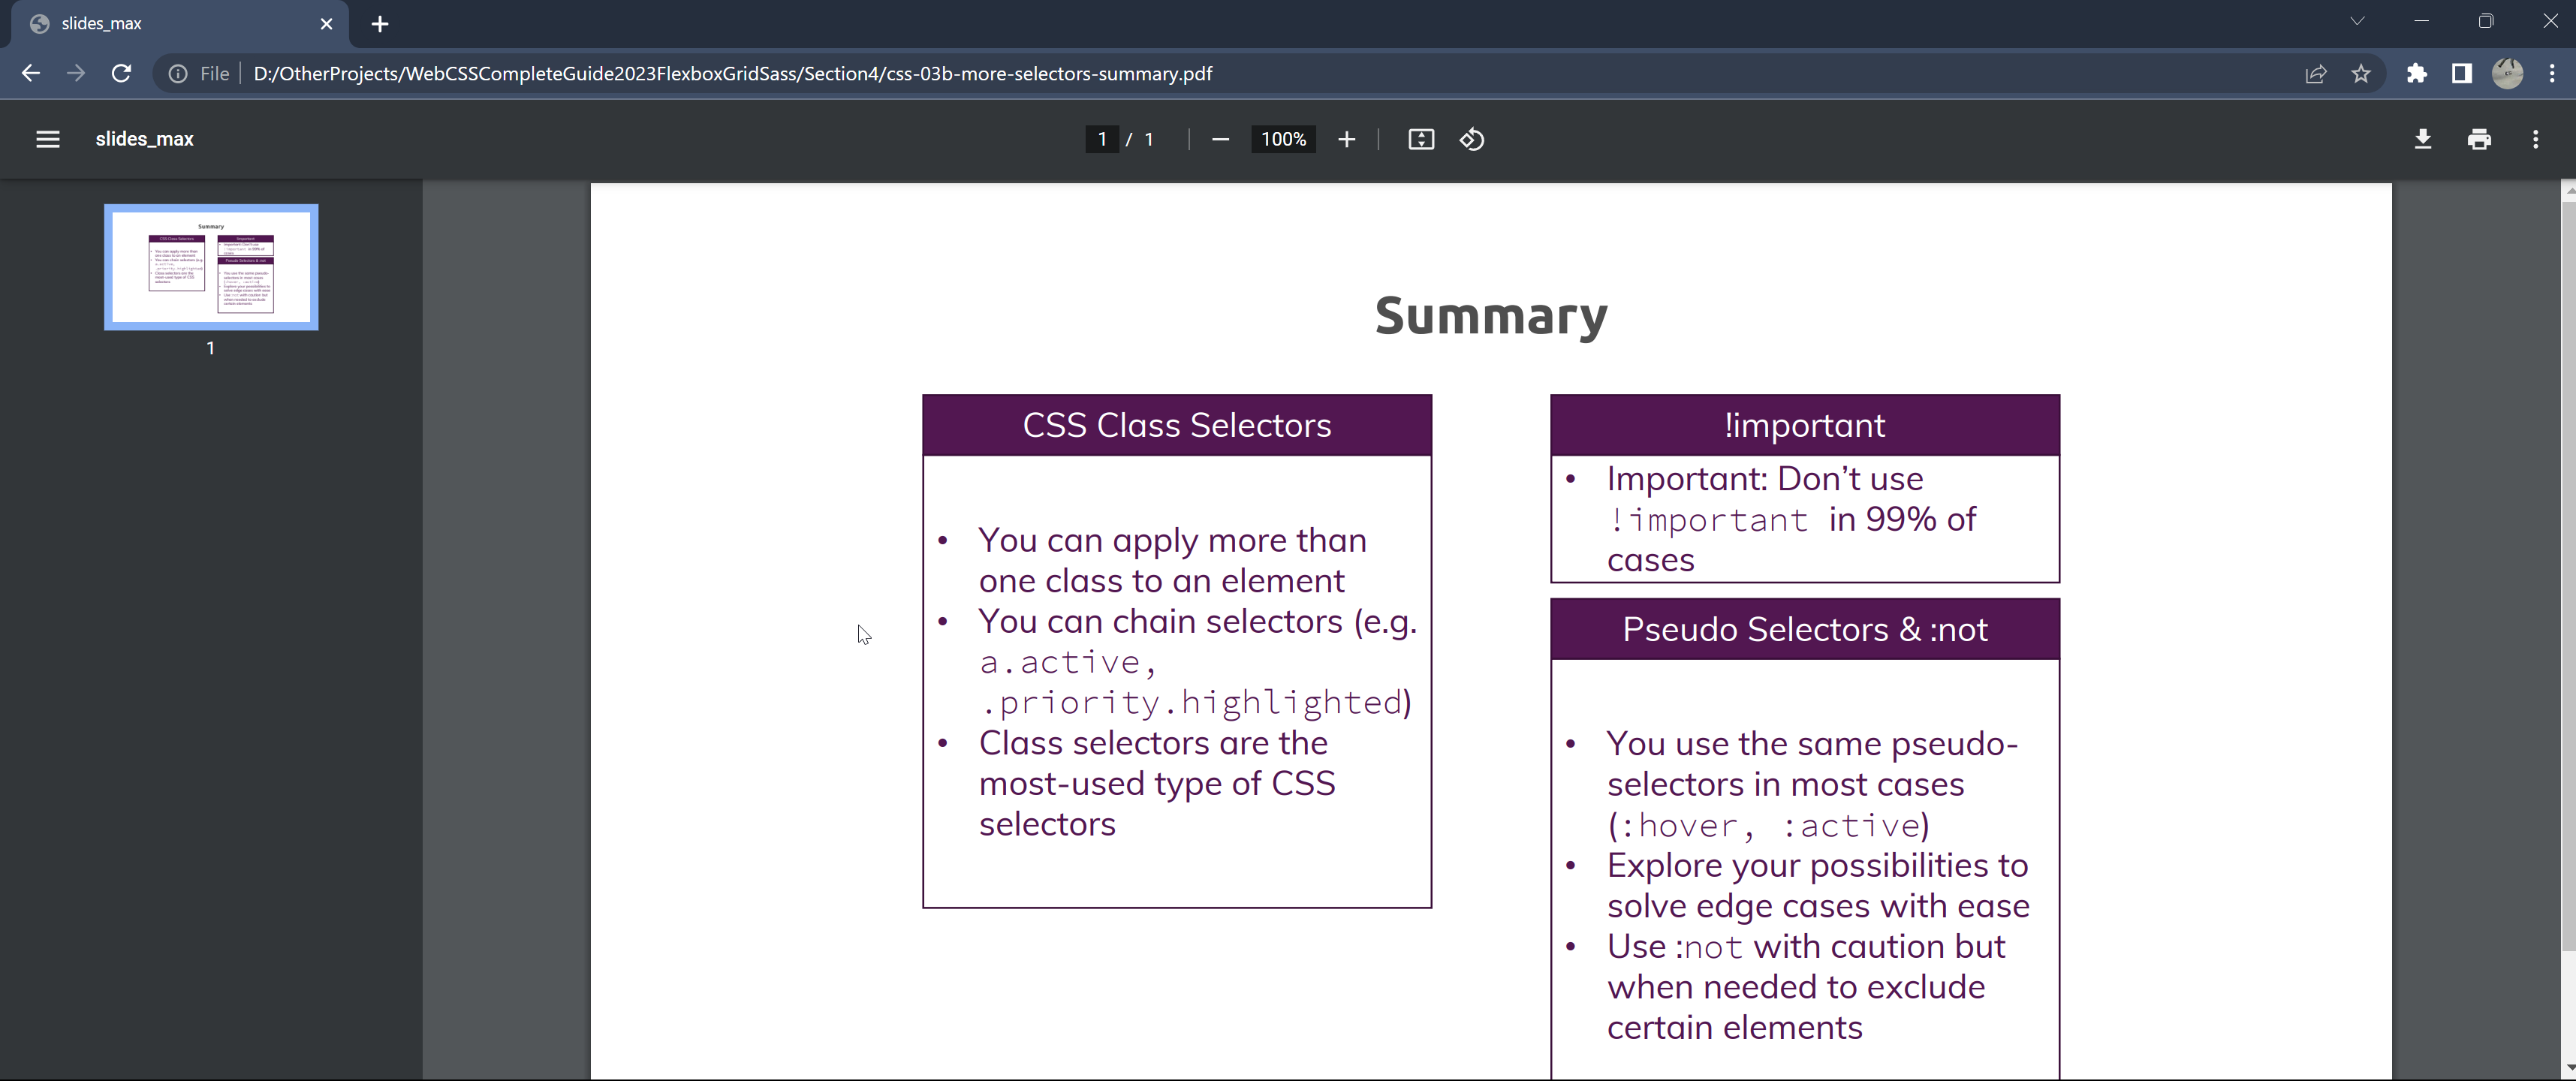The image size is (2576, 1081).
Task: Bookmark this page with the star icon
Action: point(2361,73)
